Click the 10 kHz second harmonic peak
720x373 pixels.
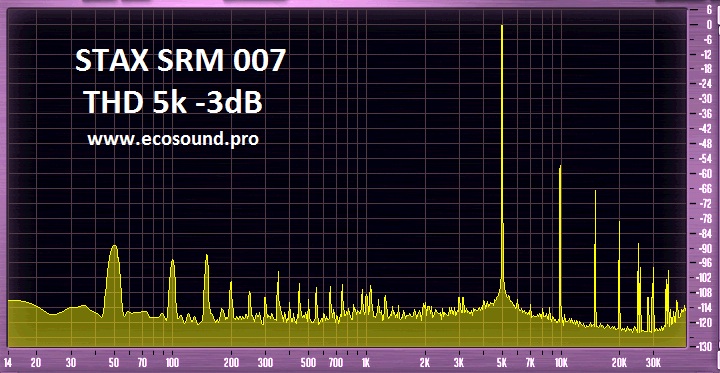[x=560, y=243]
